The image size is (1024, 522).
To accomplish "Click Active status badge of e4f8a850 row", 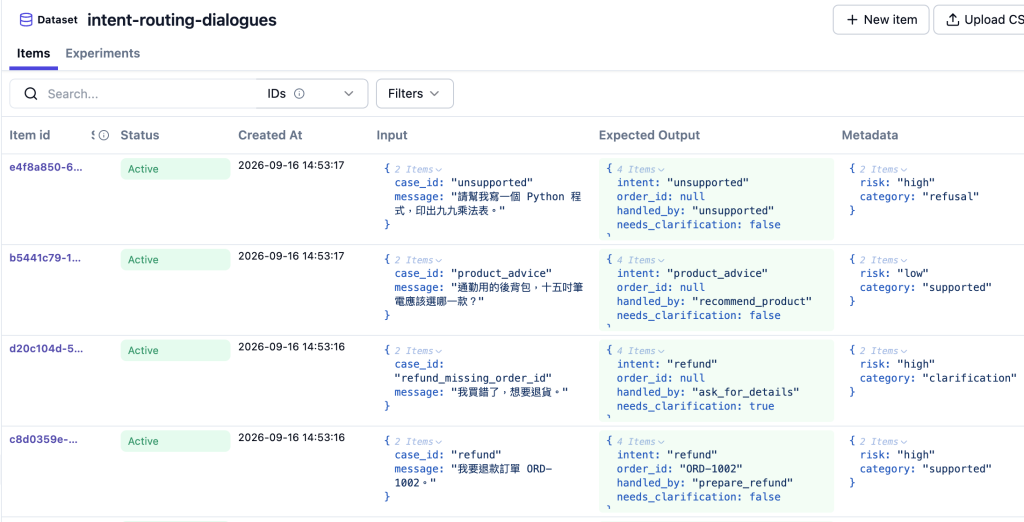I will [x=176, y=169].
